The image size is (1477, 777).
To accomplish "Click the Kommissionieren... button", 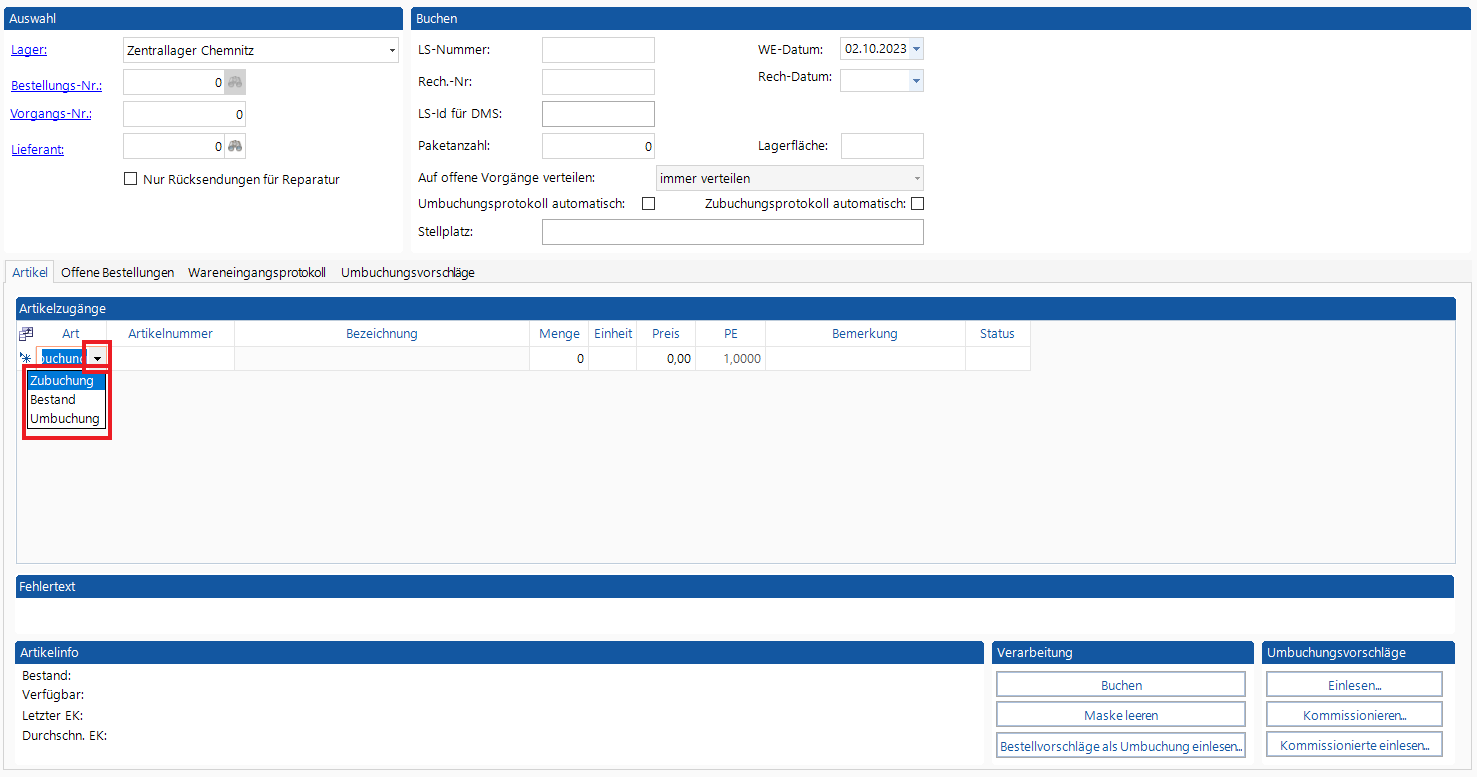I will (1353, 715).
